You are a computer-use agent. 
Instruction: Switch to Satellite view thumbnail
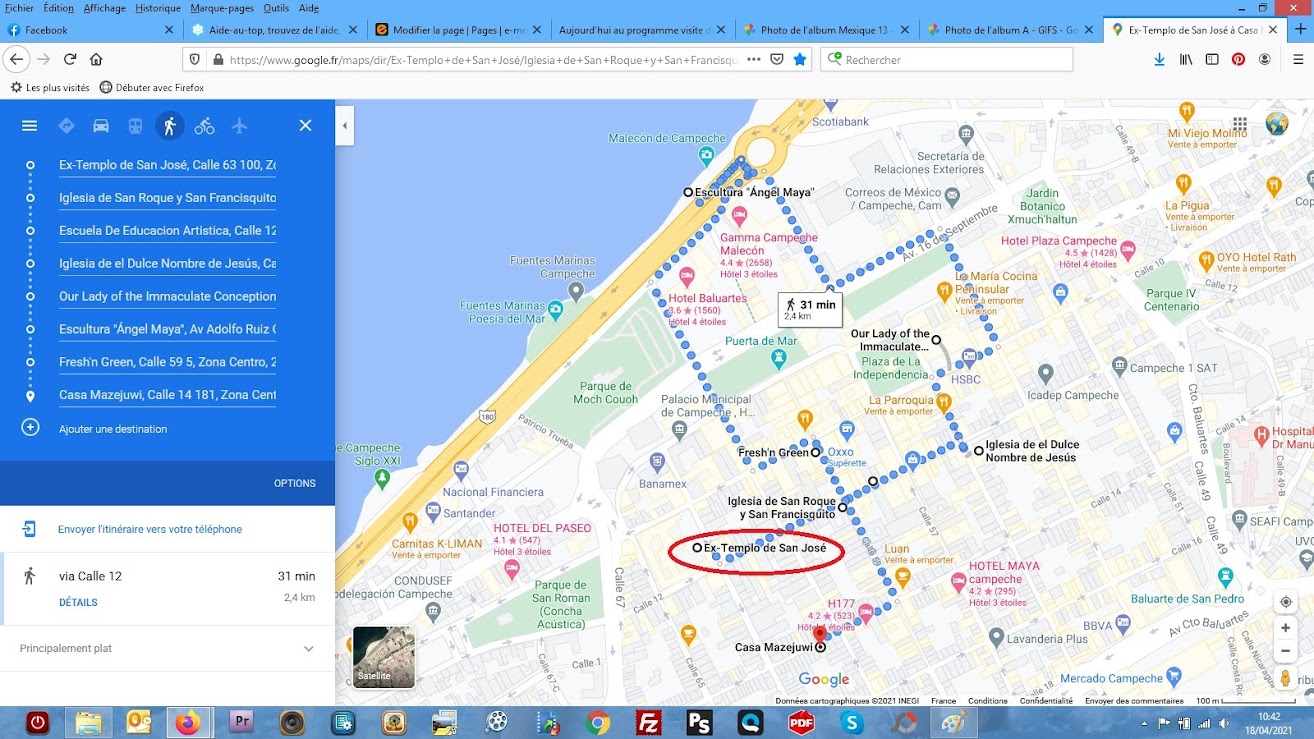coord(384,657)
